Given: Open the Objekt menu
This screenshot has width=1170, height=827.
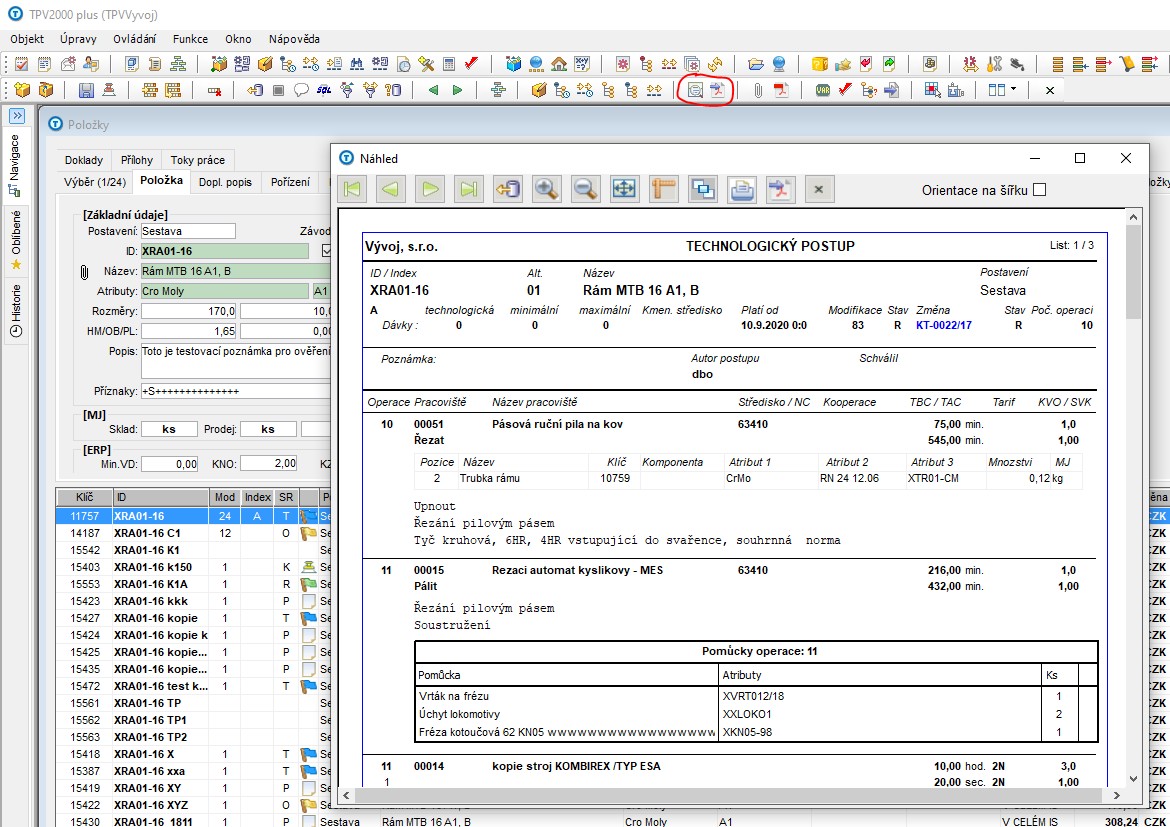Looking at the screenshot, I should [27, 39].
